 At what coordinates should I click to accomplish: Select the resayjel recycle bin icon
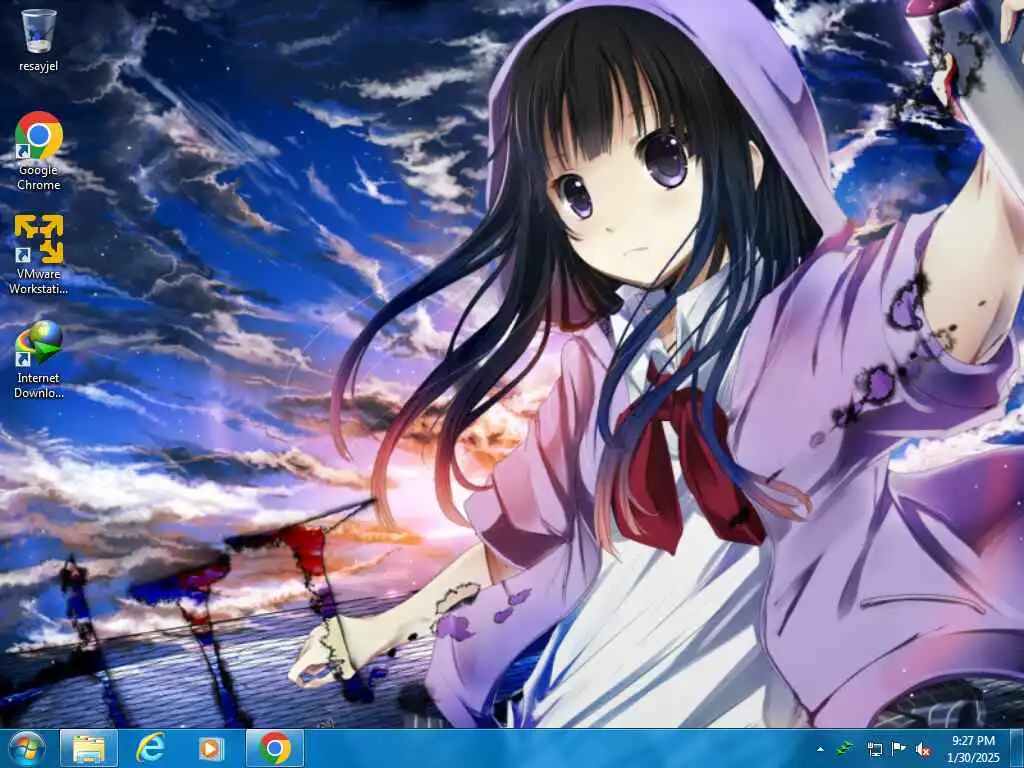click(x=39, y=40)
